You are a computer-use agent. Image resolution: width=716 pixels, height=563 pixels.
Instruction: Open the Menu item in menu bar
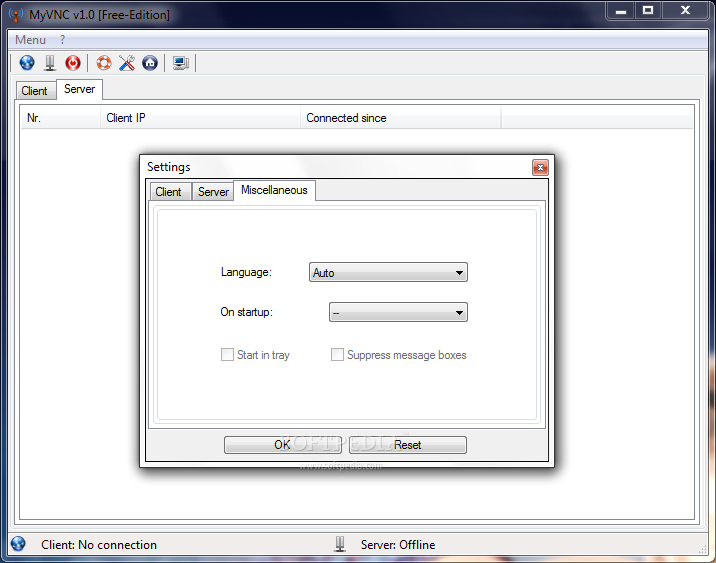pyautogui.click(x=31, y=40)
